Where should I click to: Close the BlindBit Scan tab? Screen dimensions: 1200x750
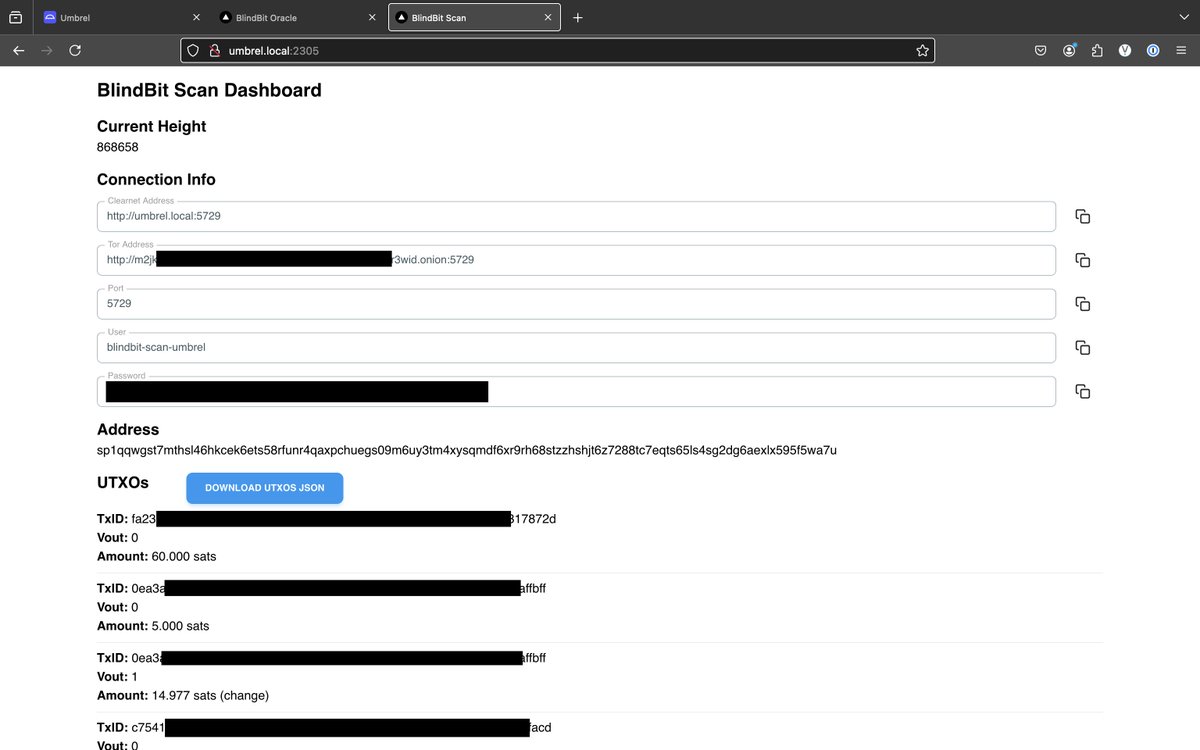click(x=548, y=18)
